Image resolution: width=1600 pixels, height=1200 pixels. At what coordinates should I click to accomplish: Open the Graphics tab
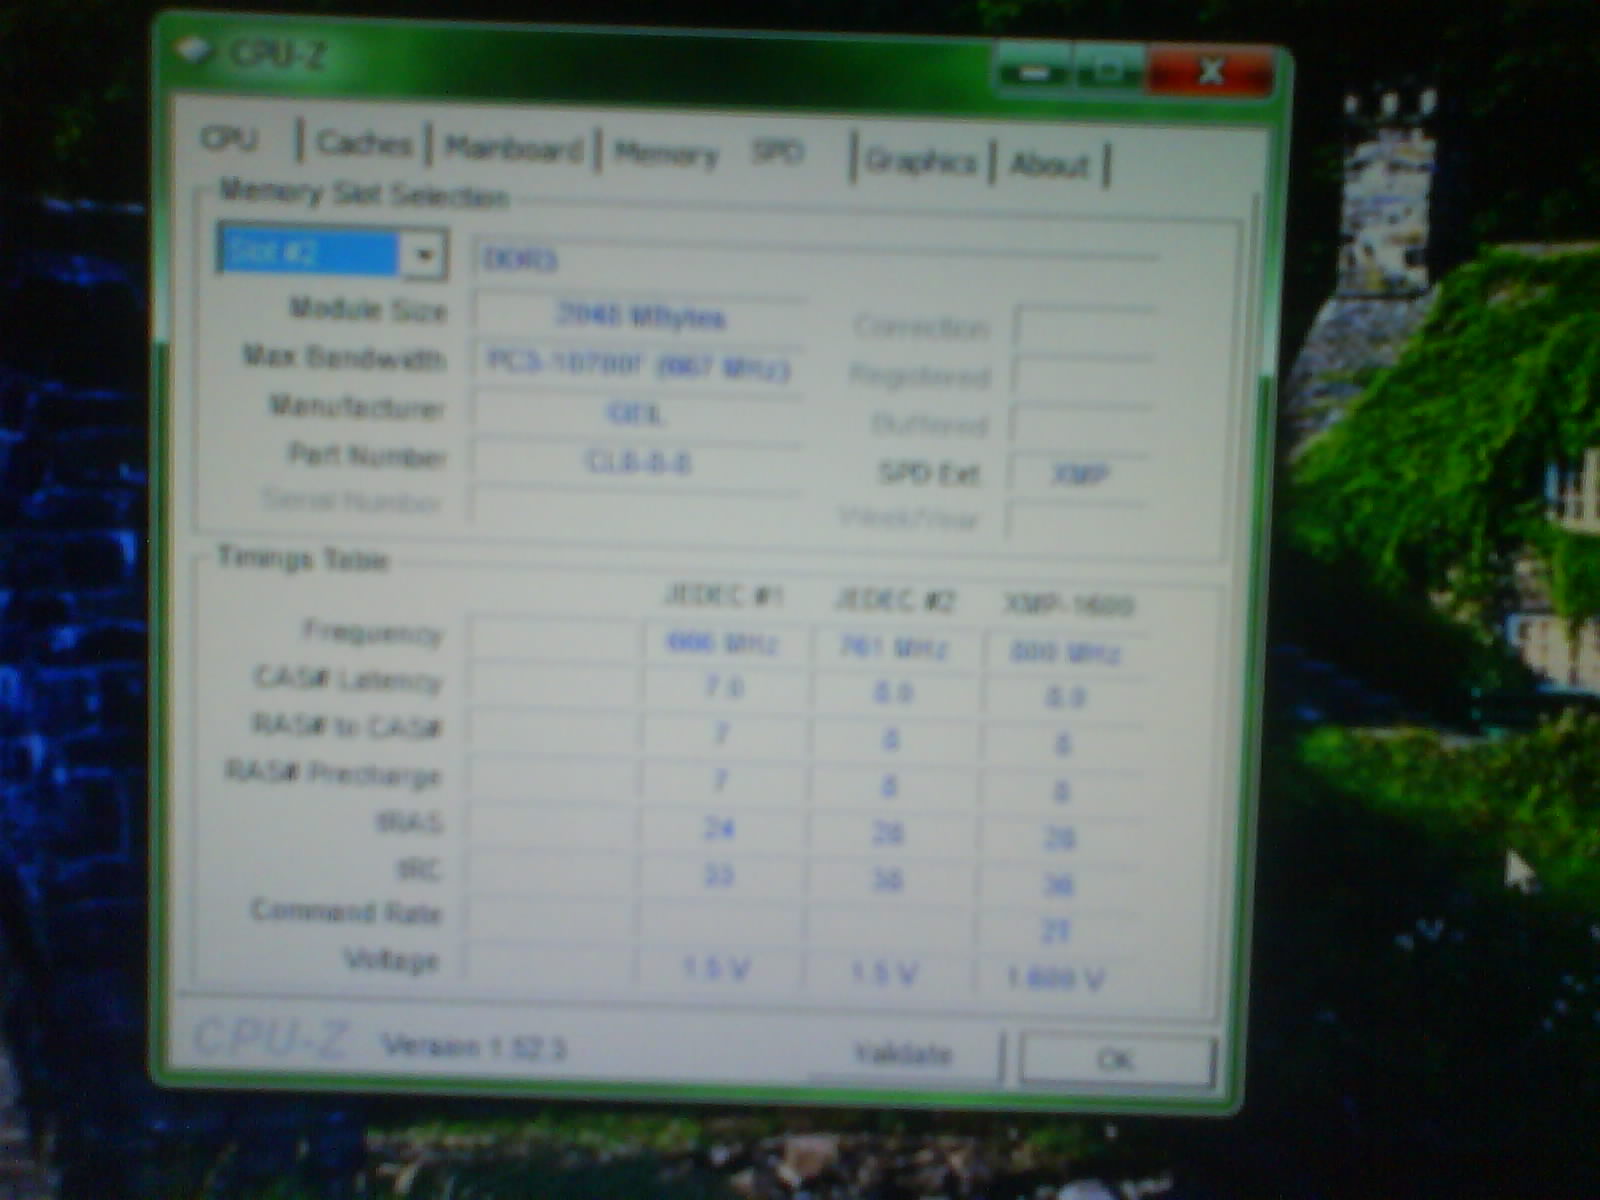click(x=920, y=161)
